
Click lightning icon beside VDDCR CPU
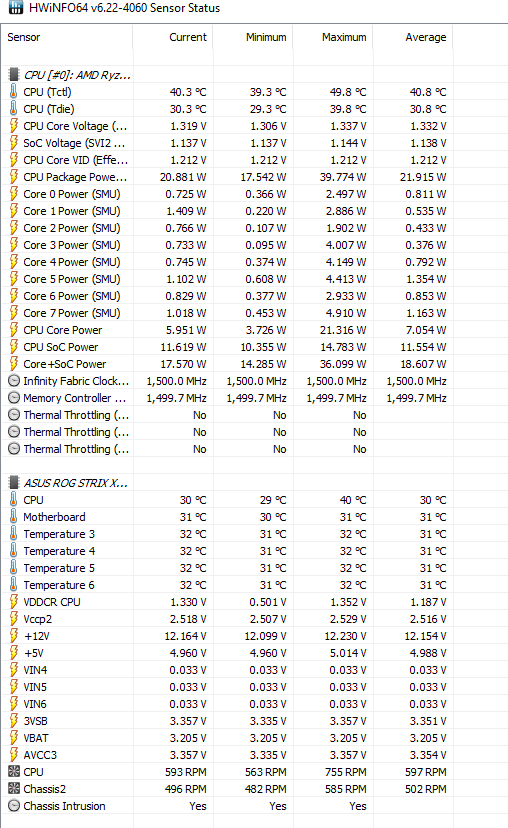(14, 601)
